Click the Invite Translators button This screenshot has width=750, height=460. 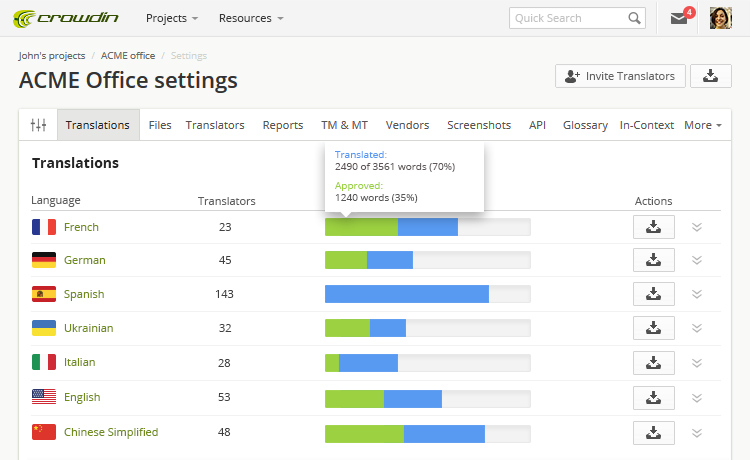(620, 76)
